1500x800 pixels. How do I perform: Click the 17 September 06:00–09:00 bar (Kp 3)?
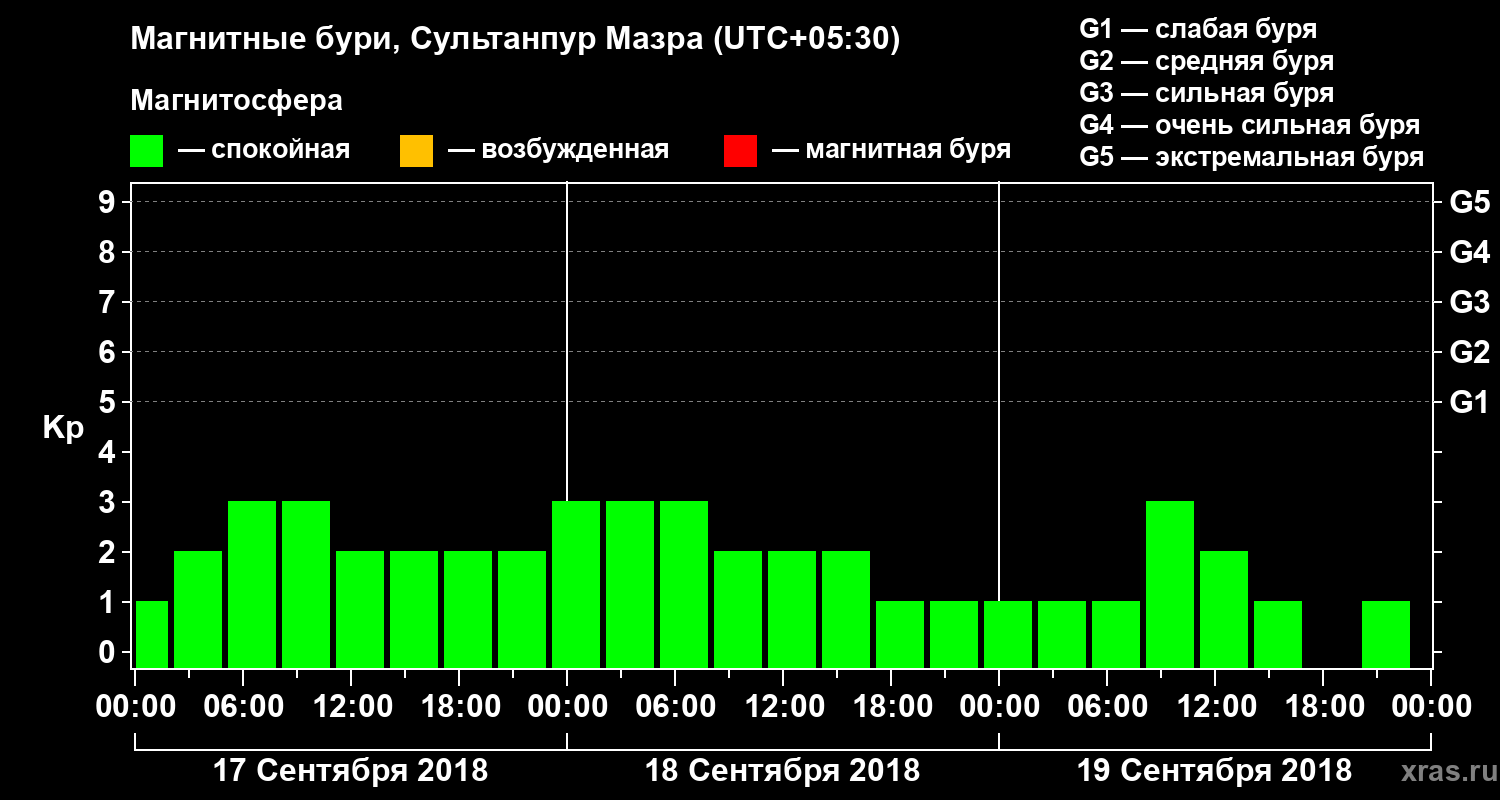click(252, 585)
